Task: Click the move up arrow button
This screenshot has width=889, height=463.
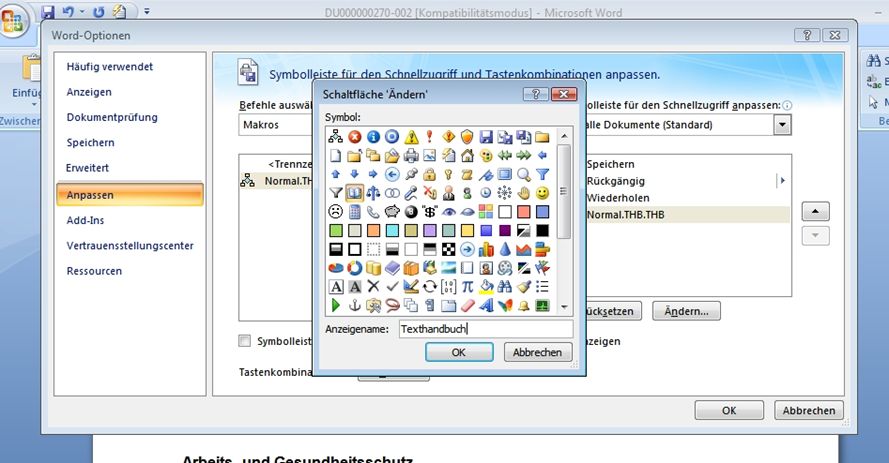Action: click(x=815, y=211)
